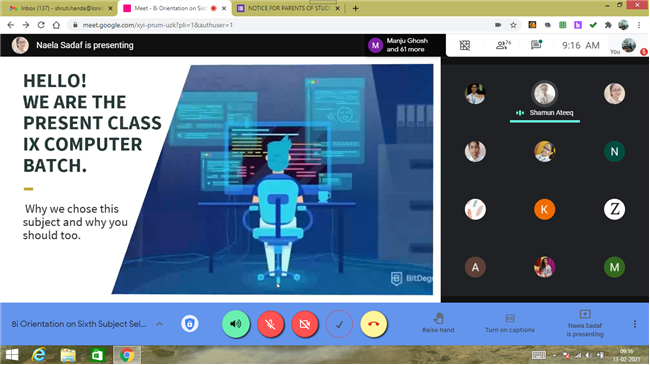Image resolution: width=650 pixels, height=365 pixels.
Task: Open the participants list icon
Action: coord(503,45)
